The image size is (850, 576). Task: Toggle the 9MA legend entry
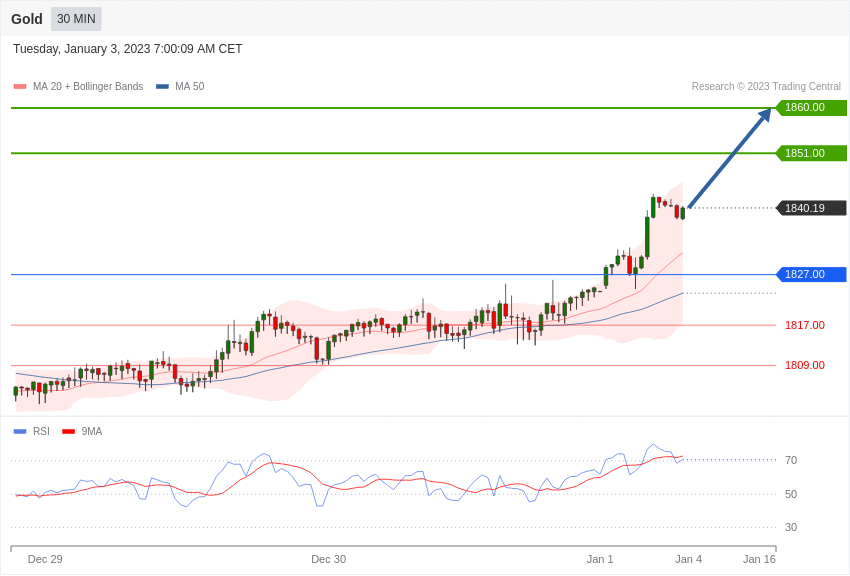(91, 432)
